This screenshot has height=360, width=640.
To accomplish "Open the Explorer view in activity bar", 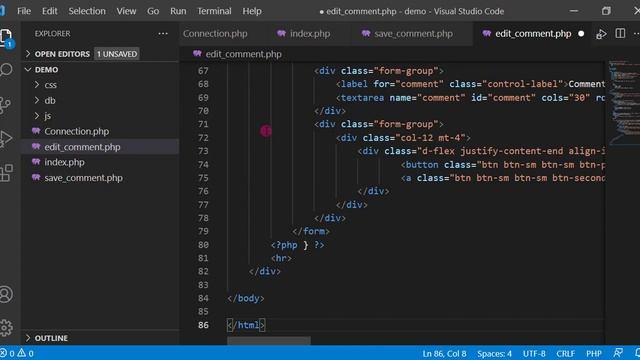I will [7, 38].
